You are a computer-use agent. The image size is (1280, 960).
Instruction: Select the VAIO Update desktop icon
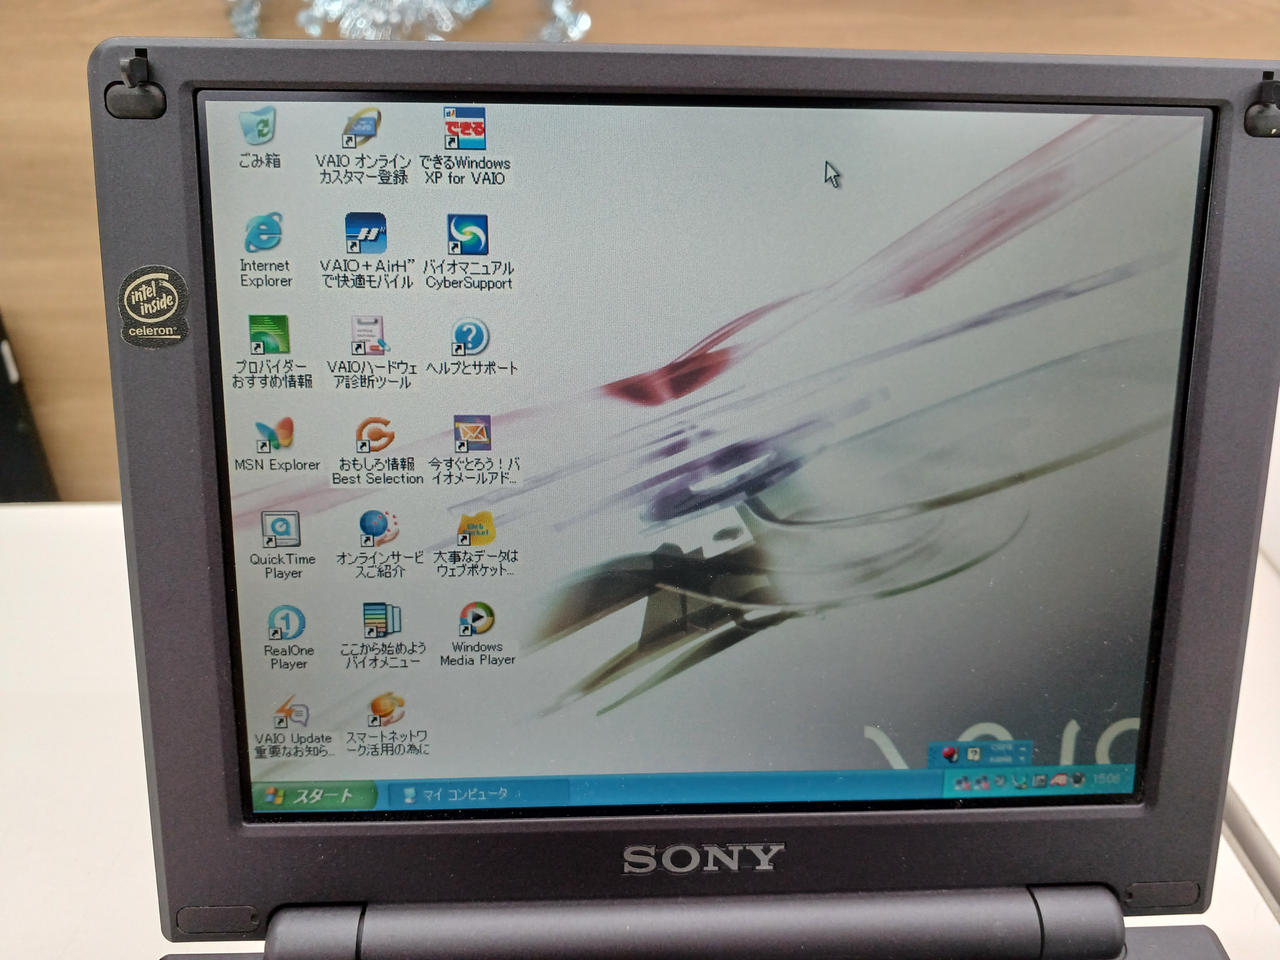tap(291, 712)
